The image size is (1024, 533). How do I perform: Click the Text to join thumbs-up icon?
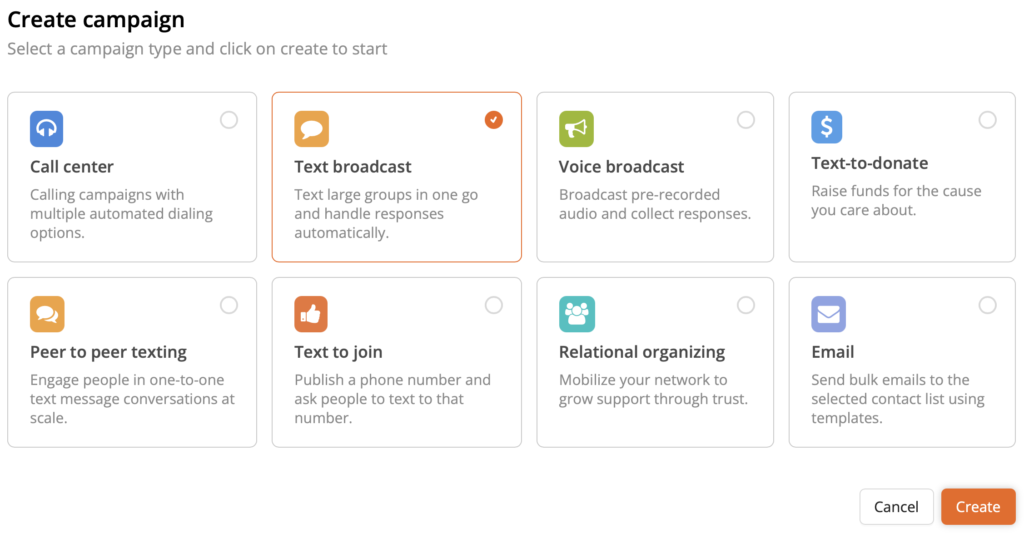tap(311, 314)
